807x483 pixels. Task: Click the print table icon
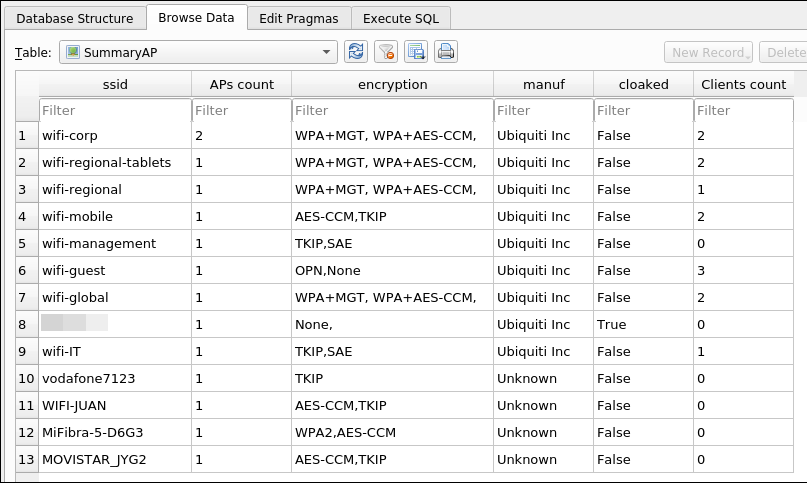click(x=446, y=52)
